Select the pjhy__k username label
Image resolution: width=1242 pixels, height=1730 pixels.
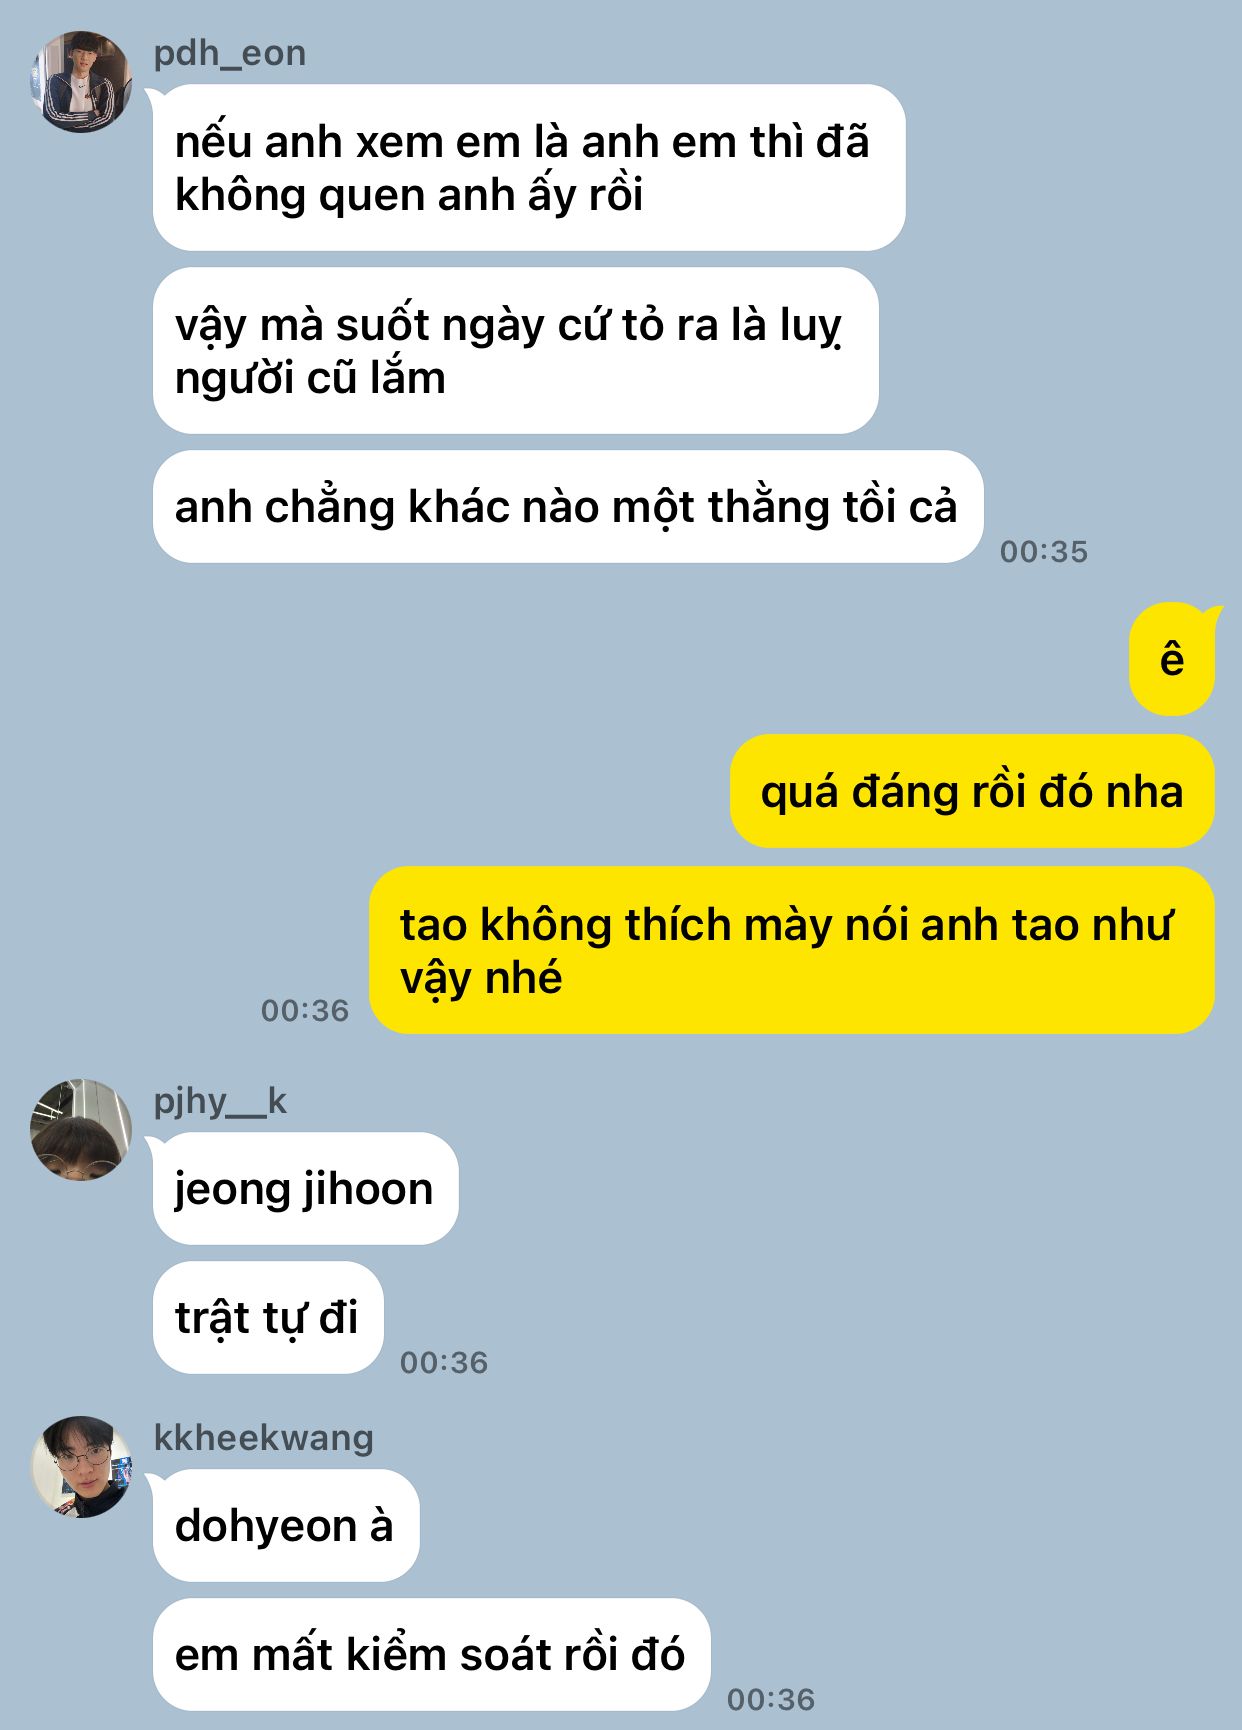click(220, 1101)
